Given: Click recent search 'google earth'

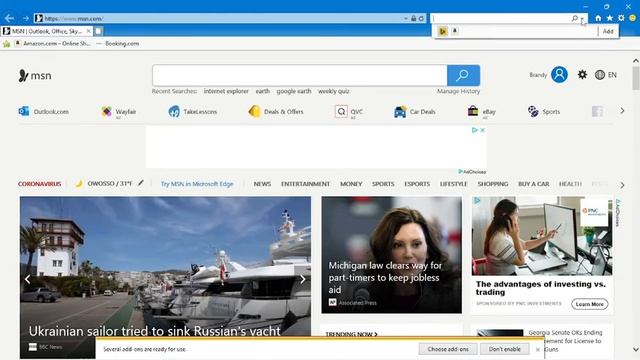Looking at the screenshot, I should point(294,91).
